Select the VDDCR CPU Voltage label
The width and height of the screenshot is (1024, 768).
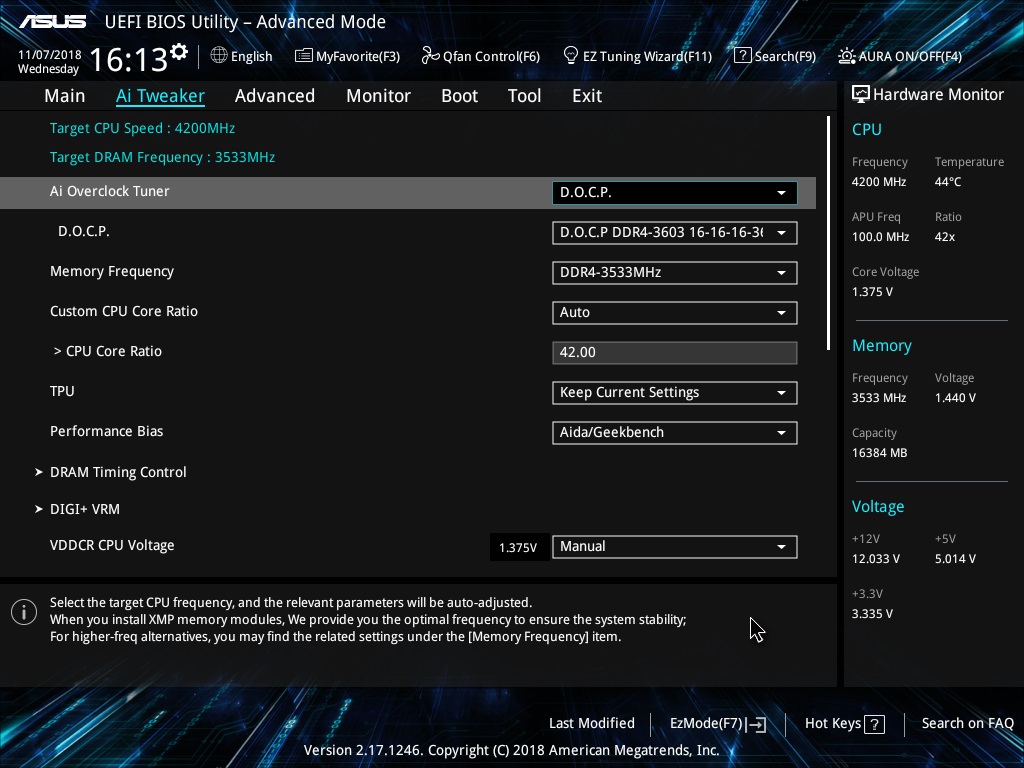112,545
